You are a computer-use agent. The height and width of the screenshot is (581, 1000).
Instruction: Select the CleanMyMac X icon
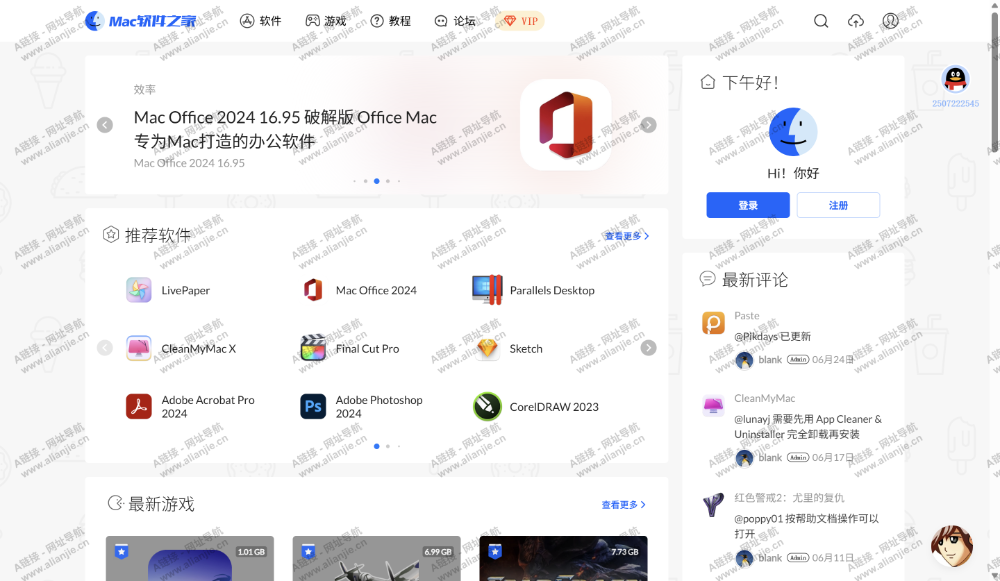pos(138,348)
